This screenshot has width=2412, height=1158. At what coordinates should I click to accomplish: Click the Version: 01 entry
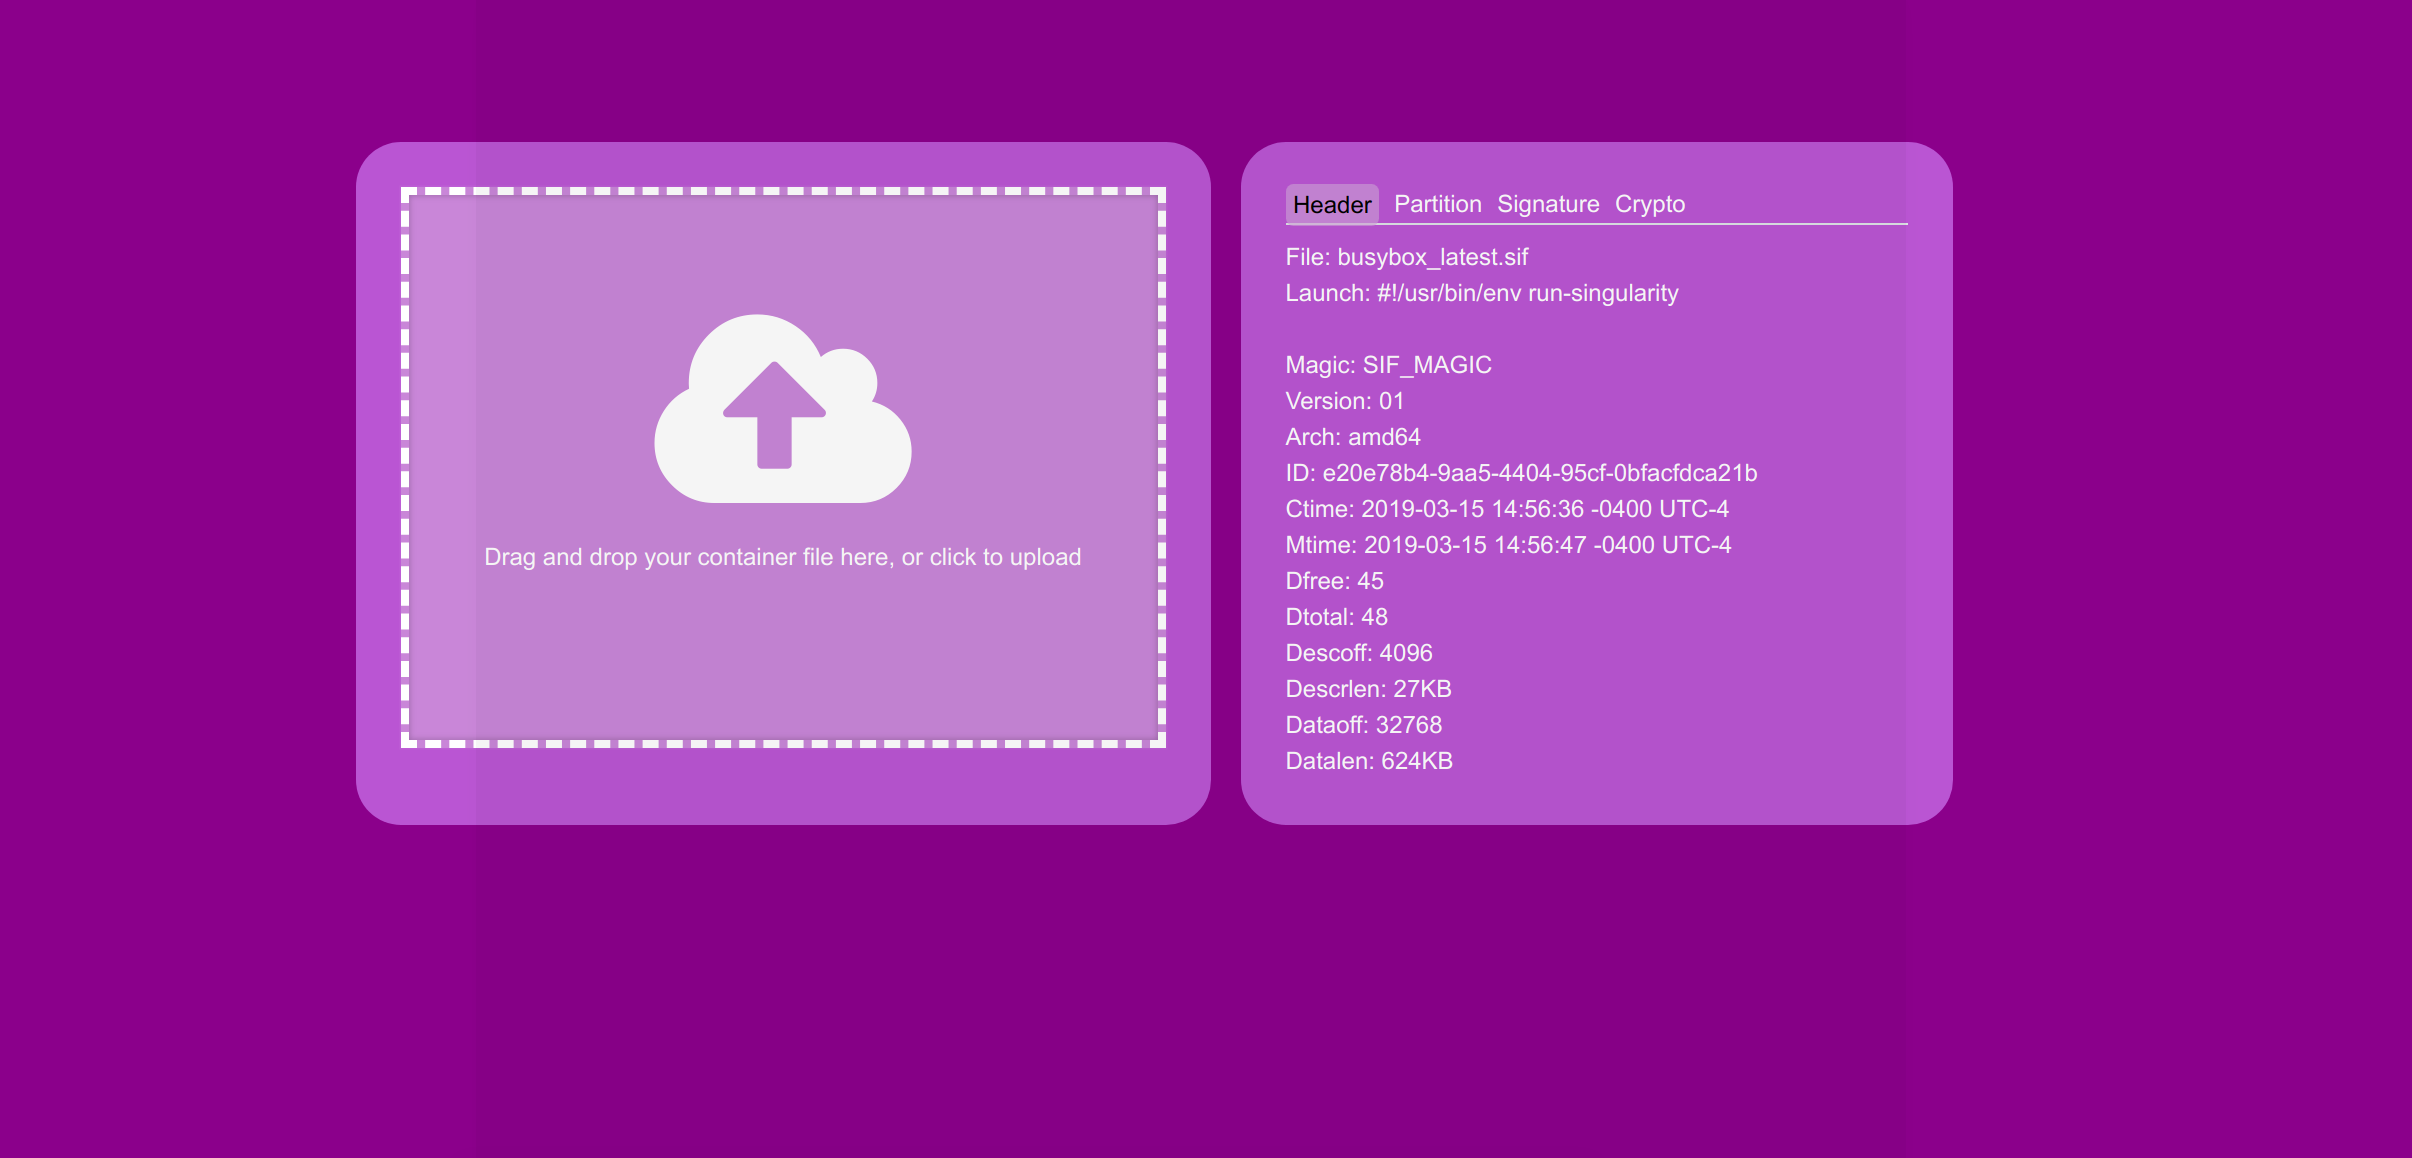coord(1344,401)
